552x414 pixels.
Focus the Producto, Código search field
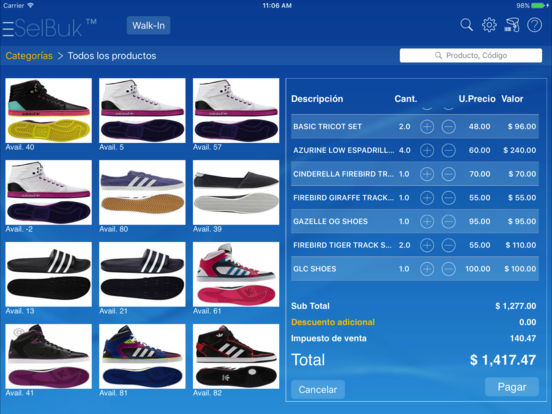tap(471, 55)
